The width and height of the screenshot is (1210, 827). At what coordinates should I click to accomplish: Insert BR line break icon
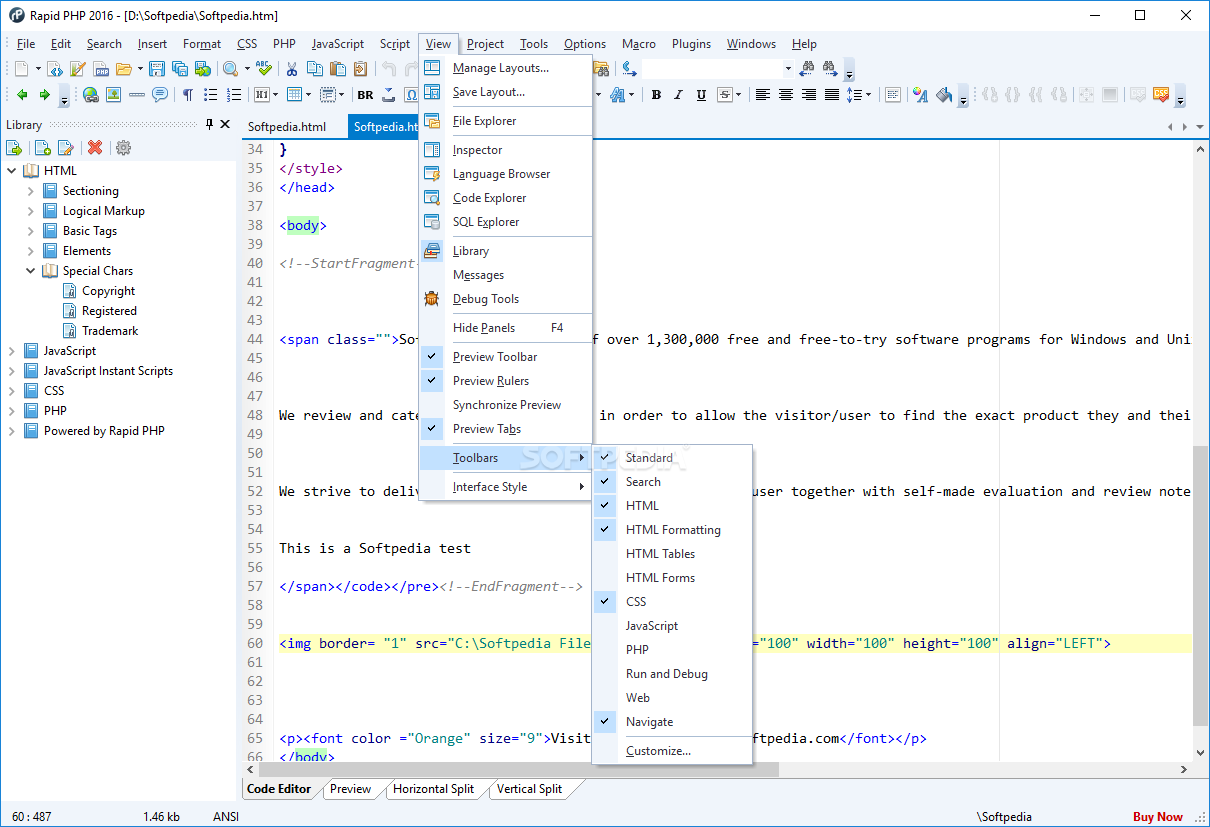(365, 95)
